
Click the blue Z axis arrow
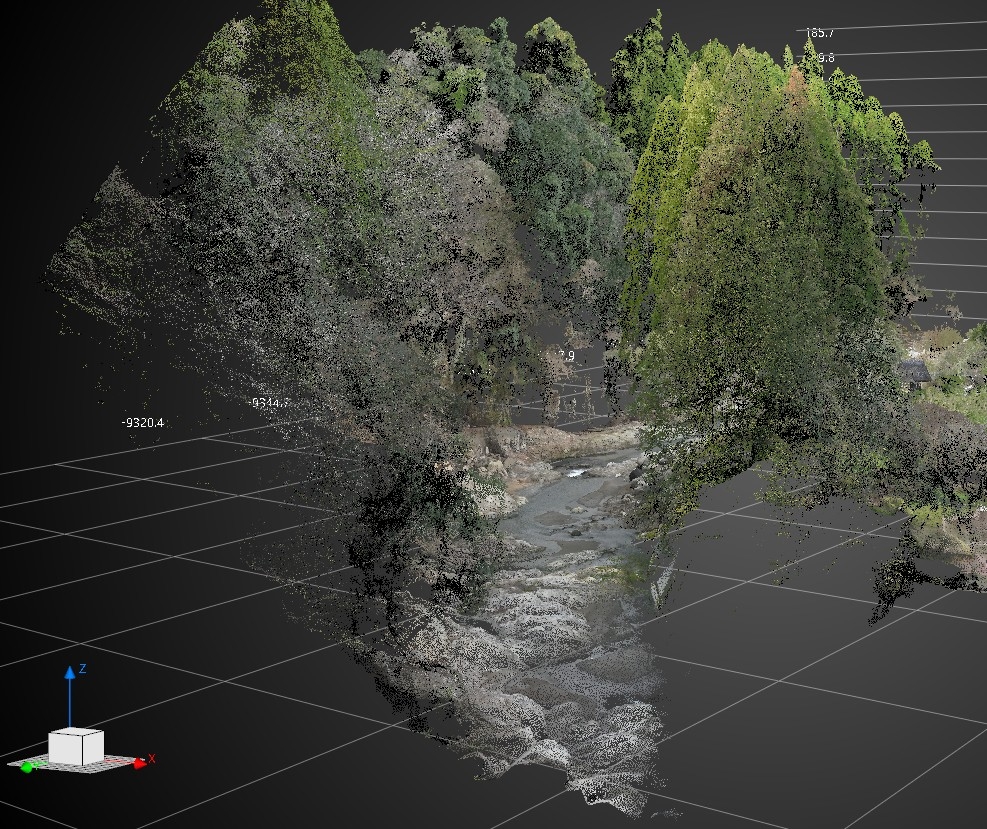pyautogui.click(x=70, y=673)
